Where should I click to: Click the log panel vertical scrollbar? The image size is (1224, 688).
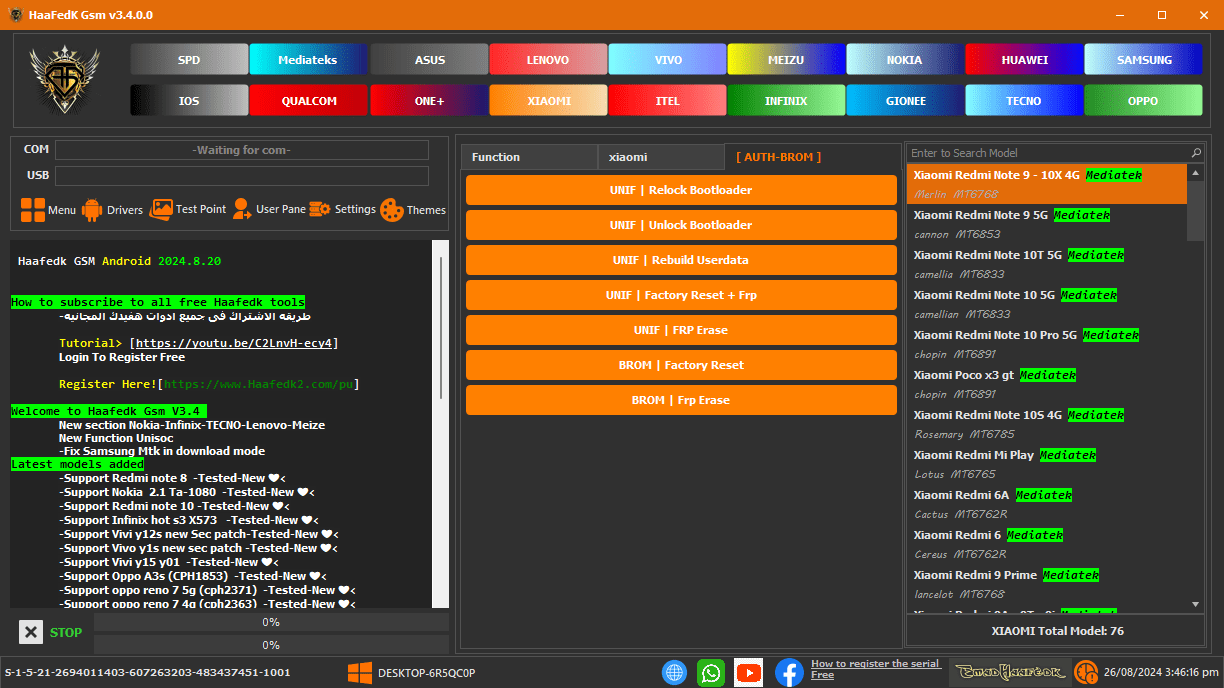440,328
